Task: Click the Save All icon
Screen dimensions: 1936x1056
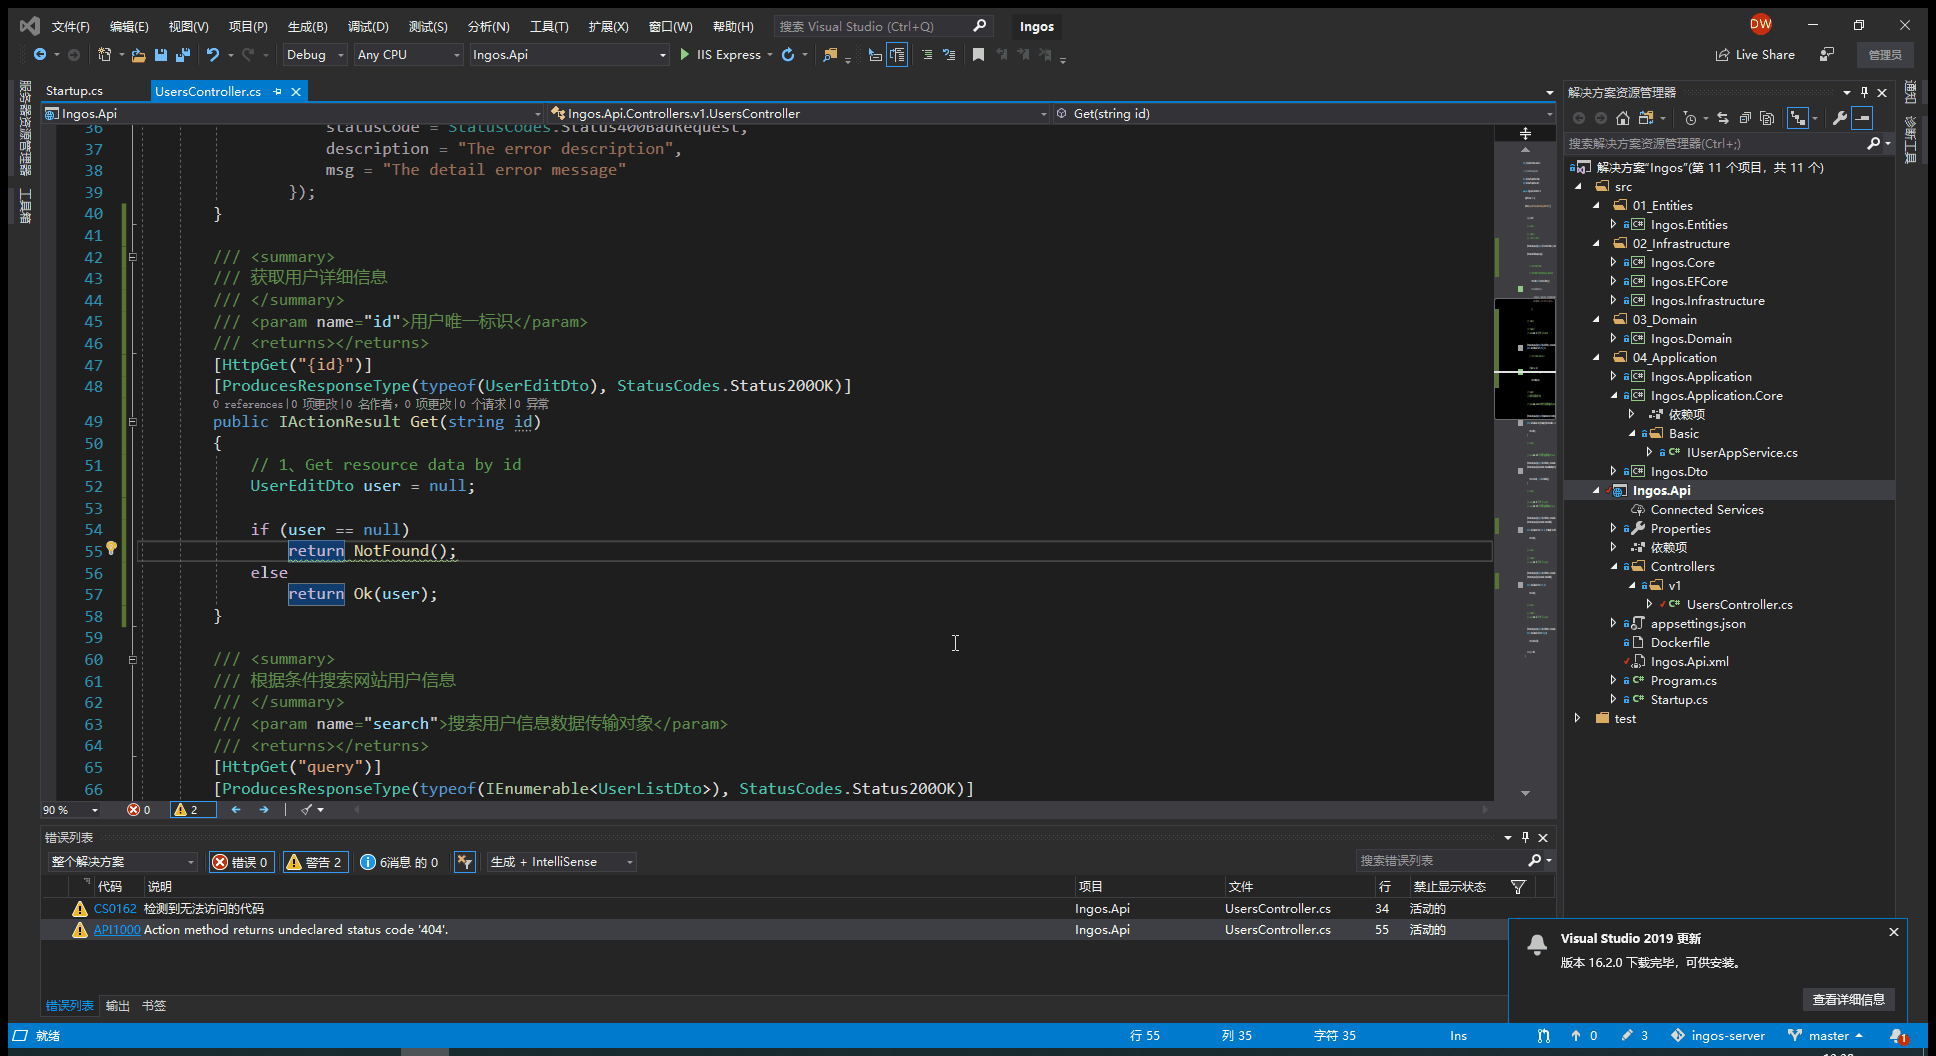Action: tap(182, 55)
